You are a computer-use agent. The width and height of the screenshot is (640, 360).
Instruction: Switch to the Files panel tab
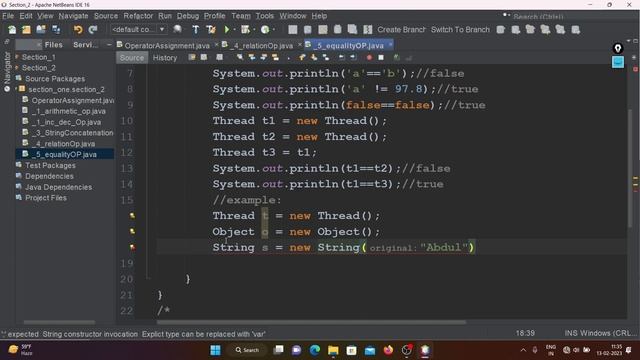click(53, 45)
